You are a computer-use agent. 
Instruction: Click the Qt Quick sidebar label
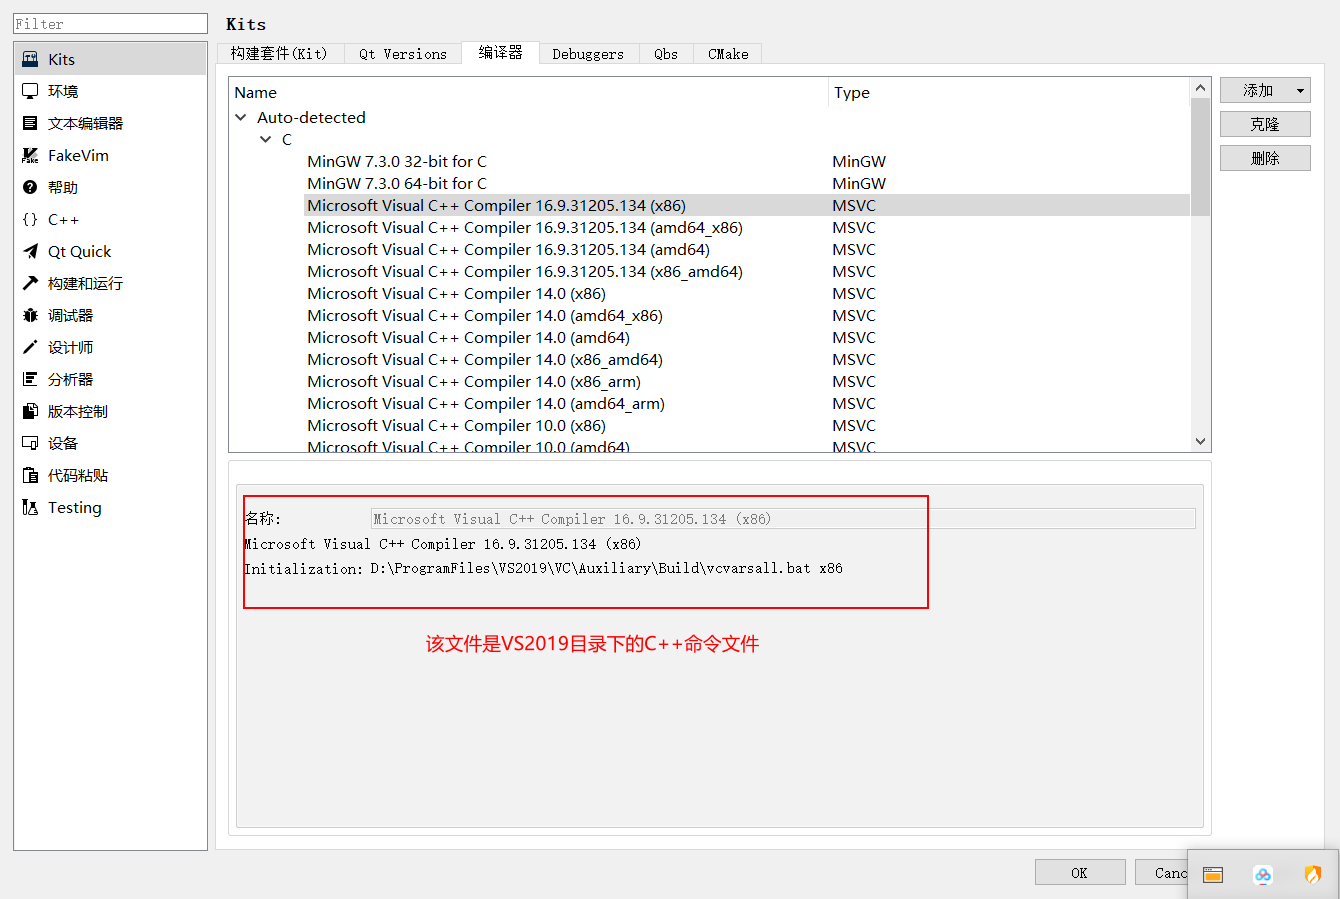(80, 251)
